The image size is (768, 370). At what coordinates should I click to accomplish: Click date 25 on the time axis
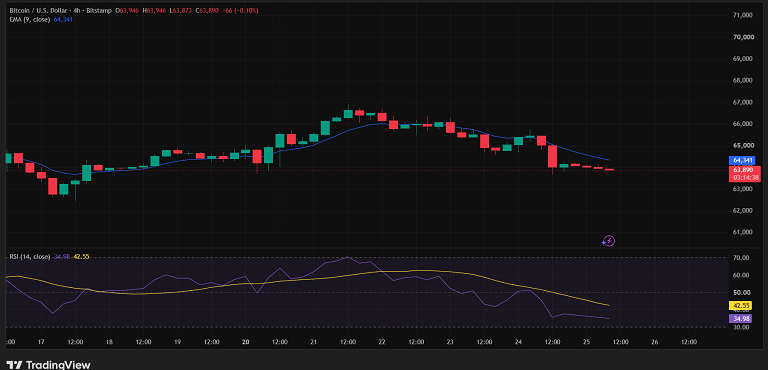586,342
